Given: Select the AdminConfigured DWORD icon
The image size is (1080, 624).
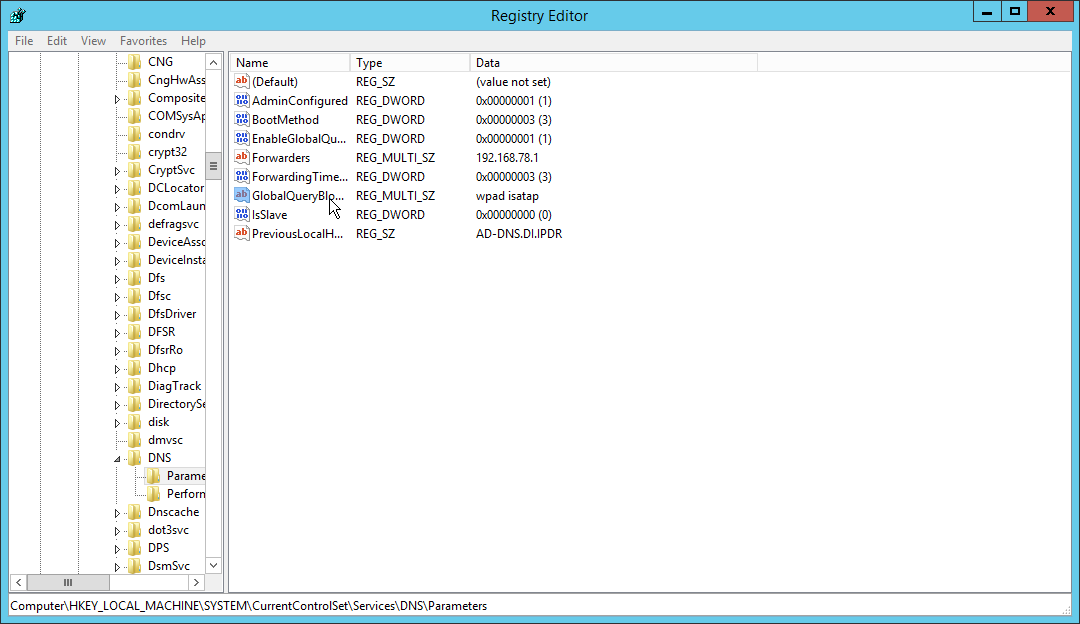Looking at the screenshot, I should pos(241,101).
